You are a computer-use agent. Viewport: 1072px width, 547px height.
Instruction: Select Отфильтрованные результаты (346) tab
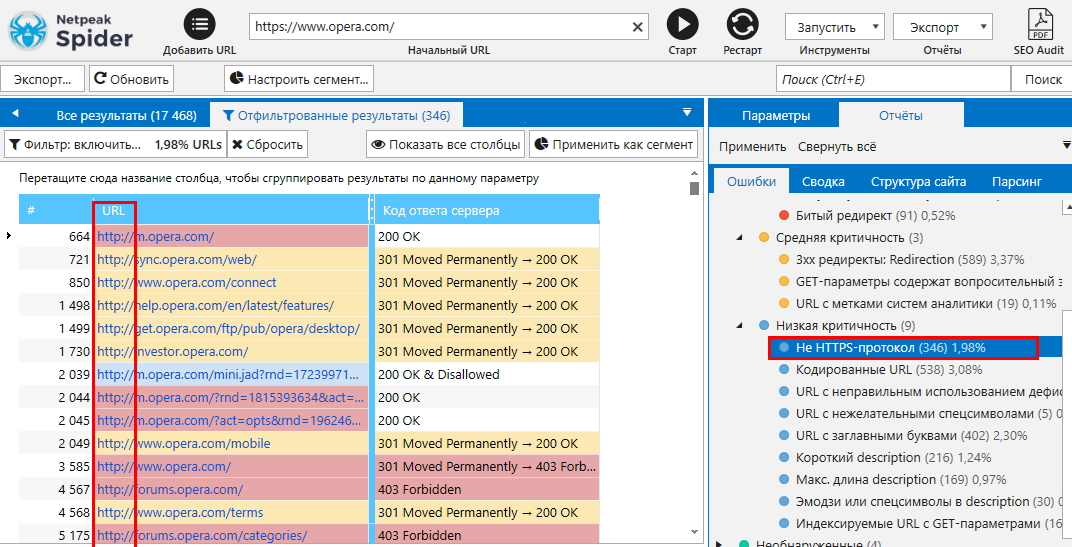tap(336, 116)
